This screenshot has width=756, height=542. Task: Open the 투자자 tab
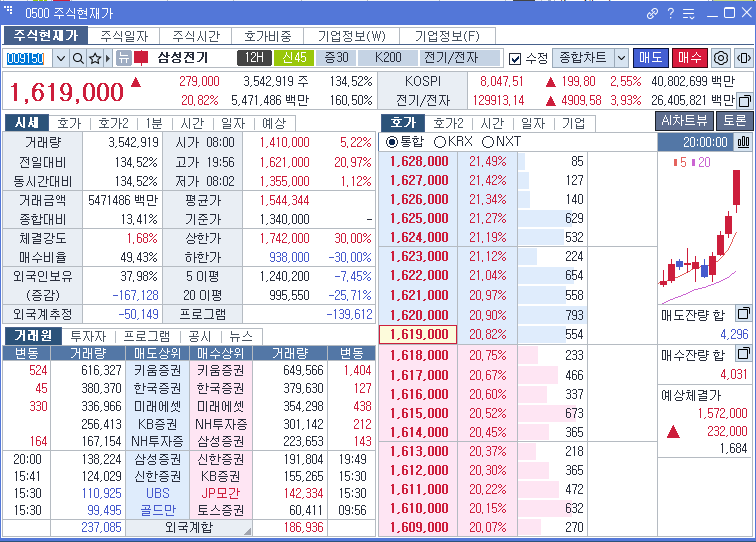(88, 336)
